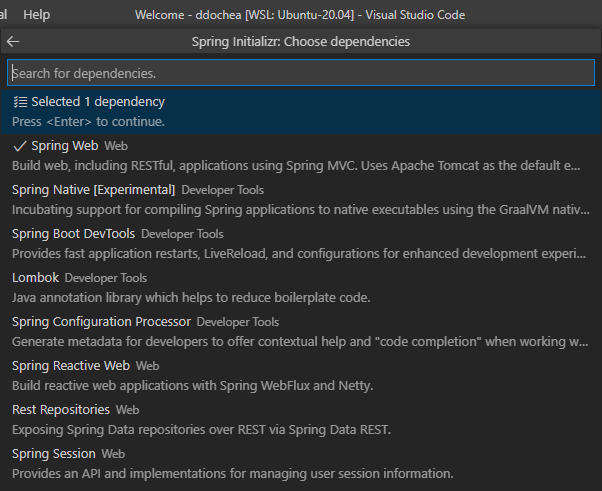
Task: Uncheck the Spring Web checkmark
Action: point(20,146)
